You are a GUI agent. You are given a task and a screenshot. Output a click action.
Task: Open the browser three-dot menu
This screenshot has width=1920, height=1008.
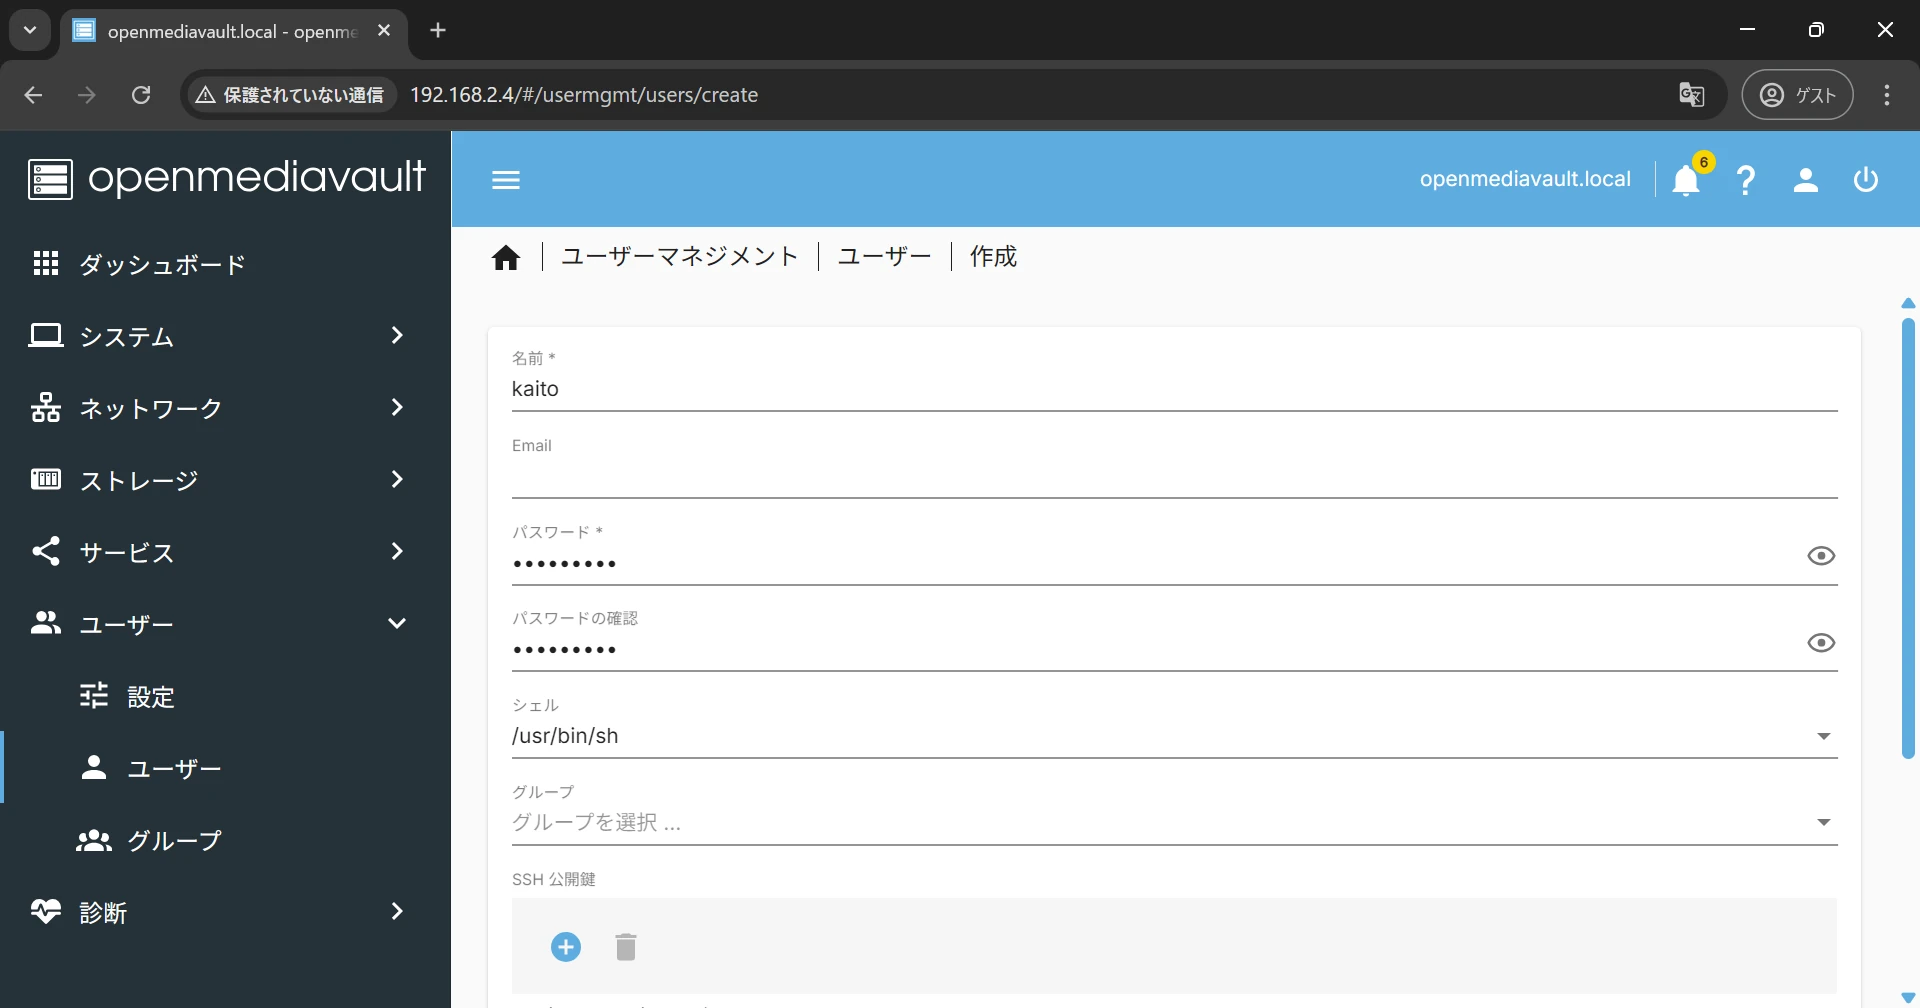pyautogui.click(x=1887, y=95)
